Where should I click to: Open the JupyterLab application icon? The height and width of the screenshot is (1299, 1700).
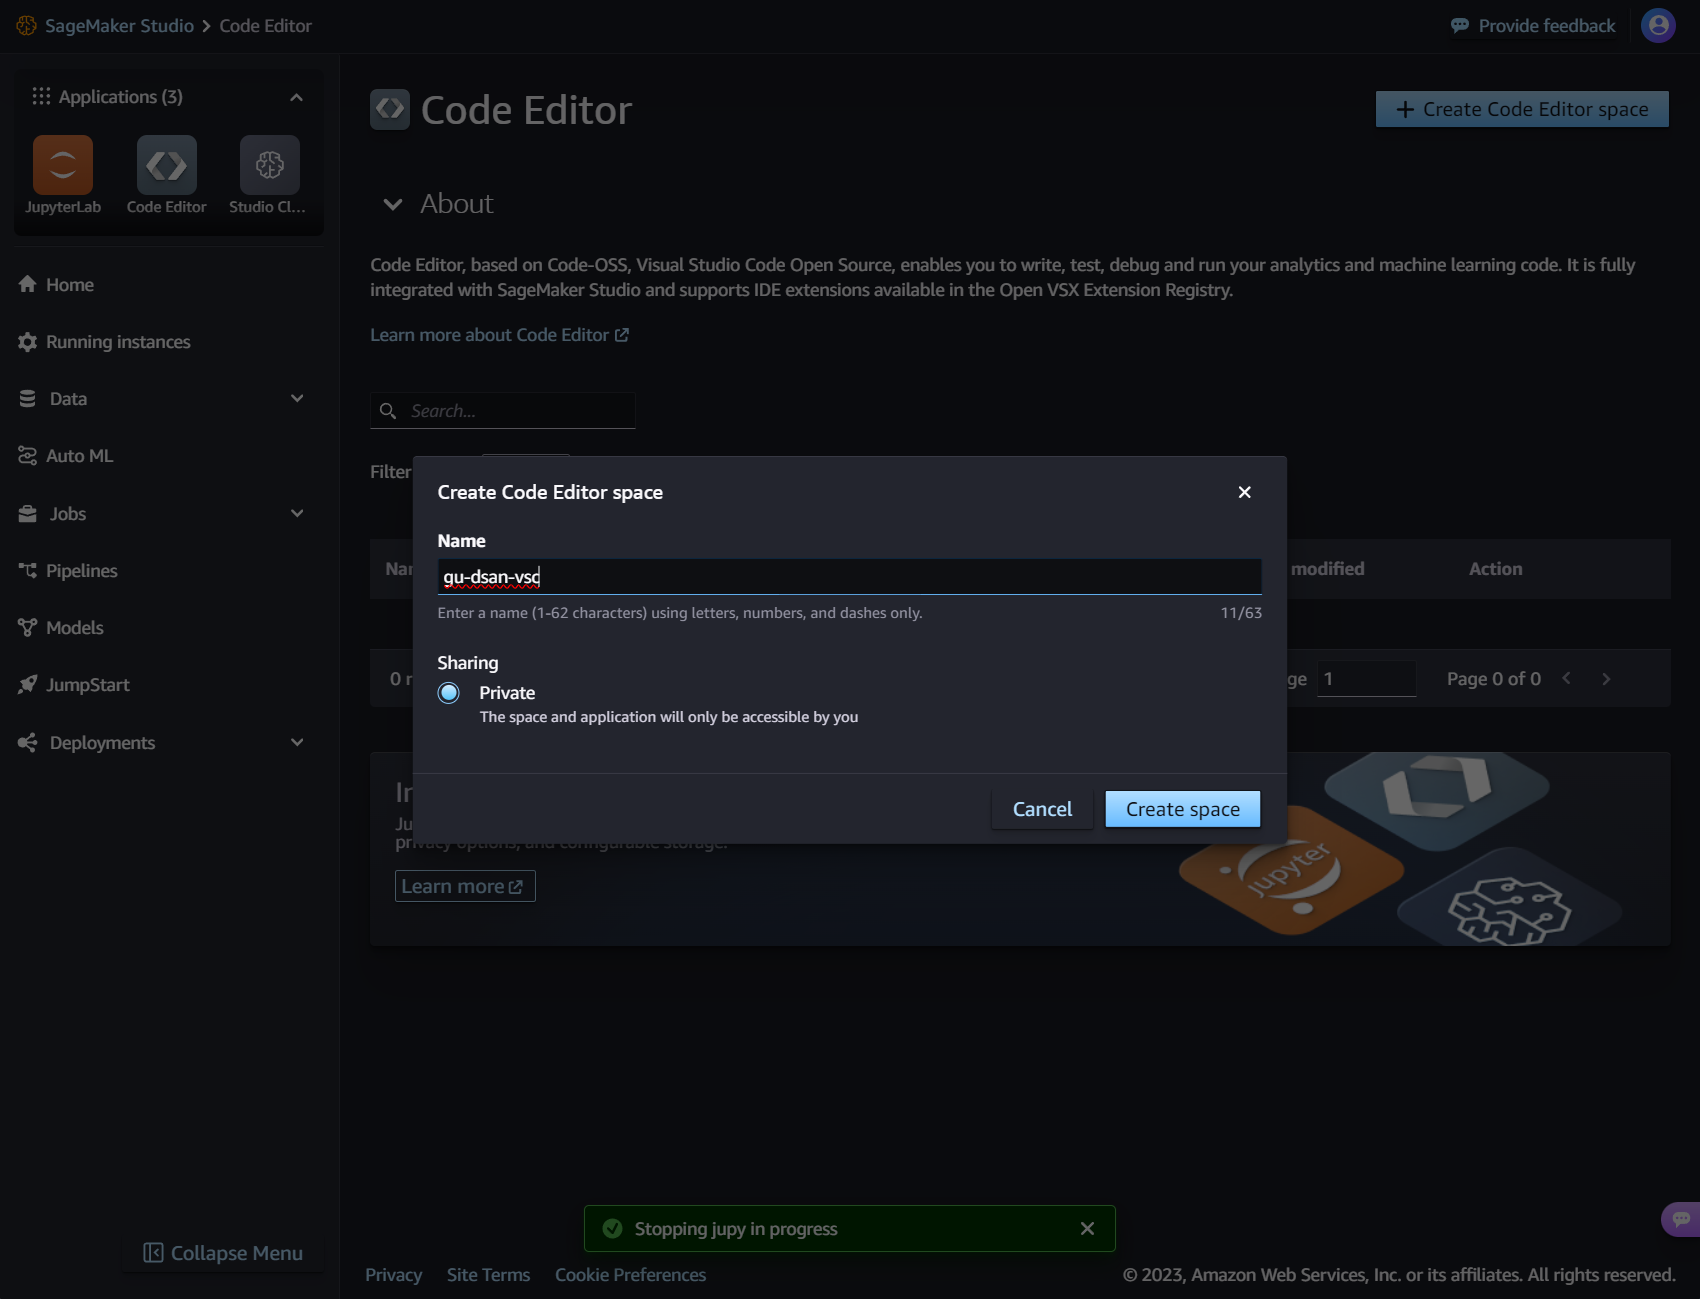63,165
